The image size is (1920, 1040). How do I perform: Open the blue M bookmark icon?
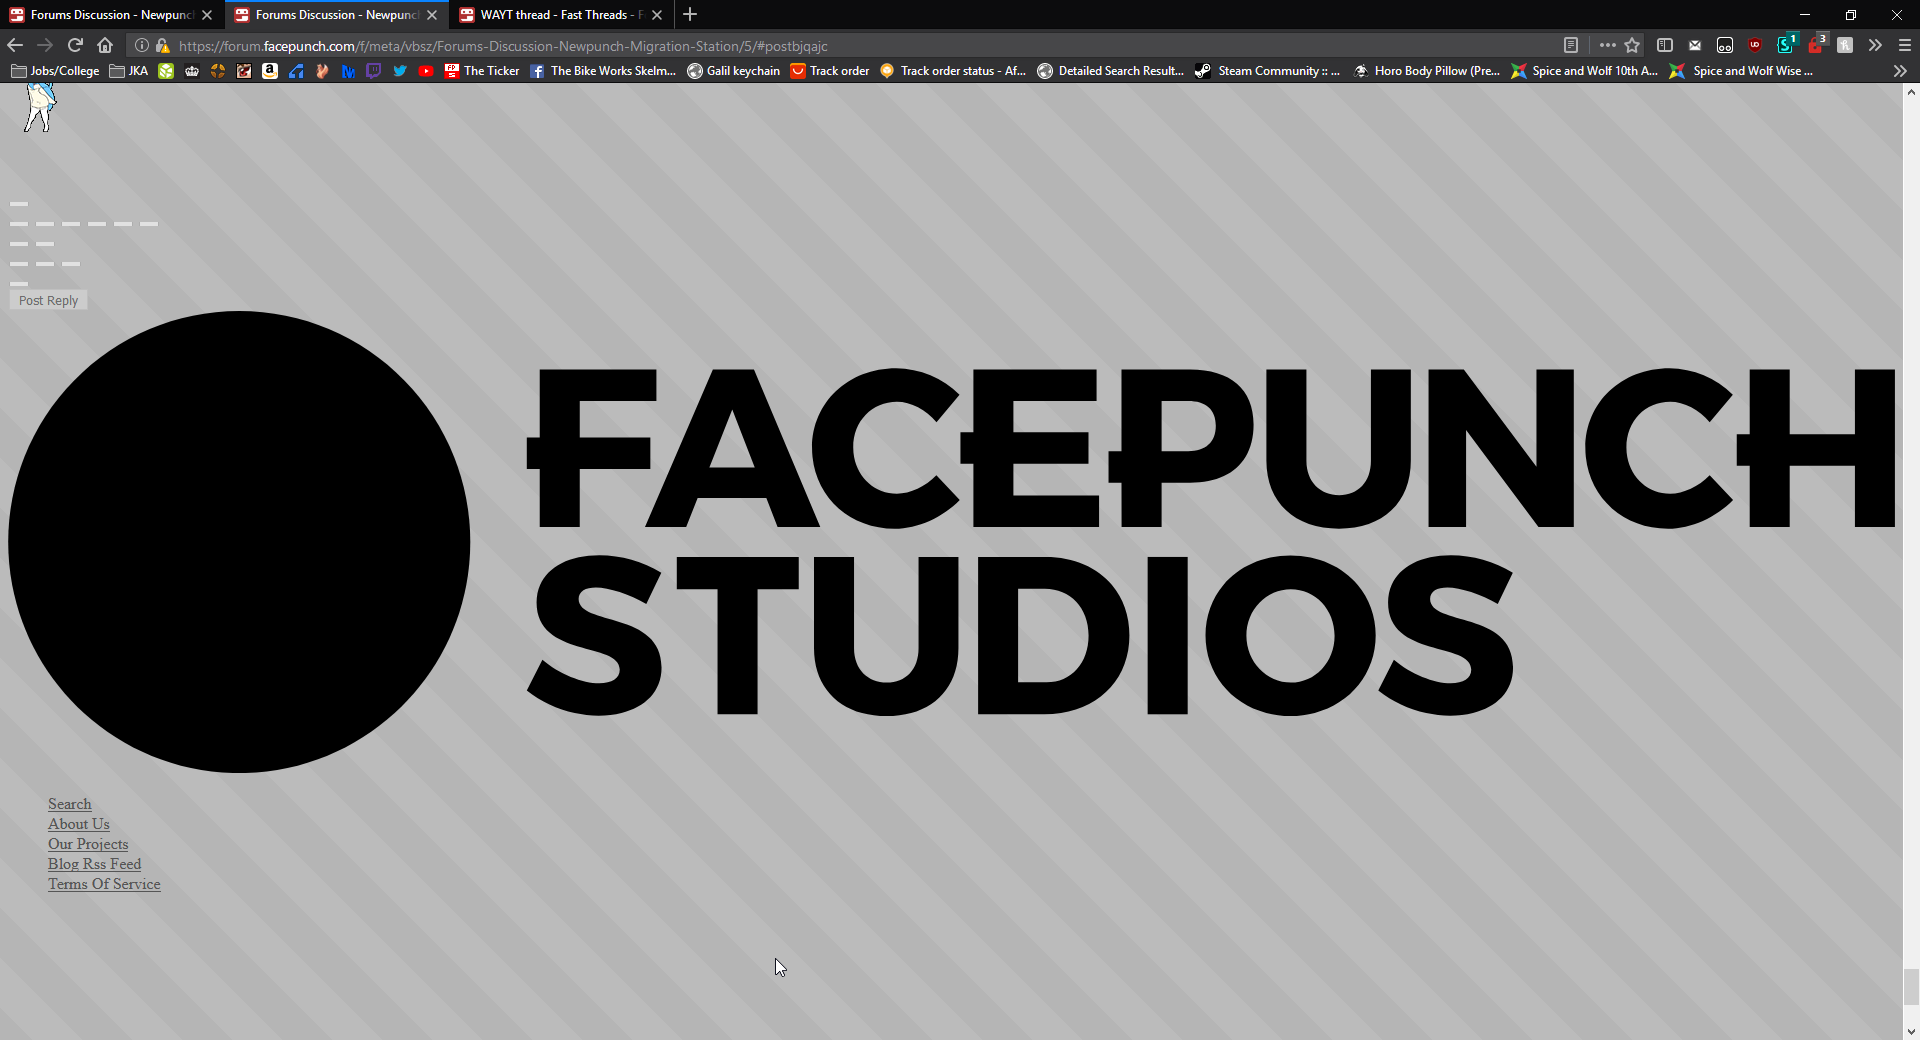(348, 71)
